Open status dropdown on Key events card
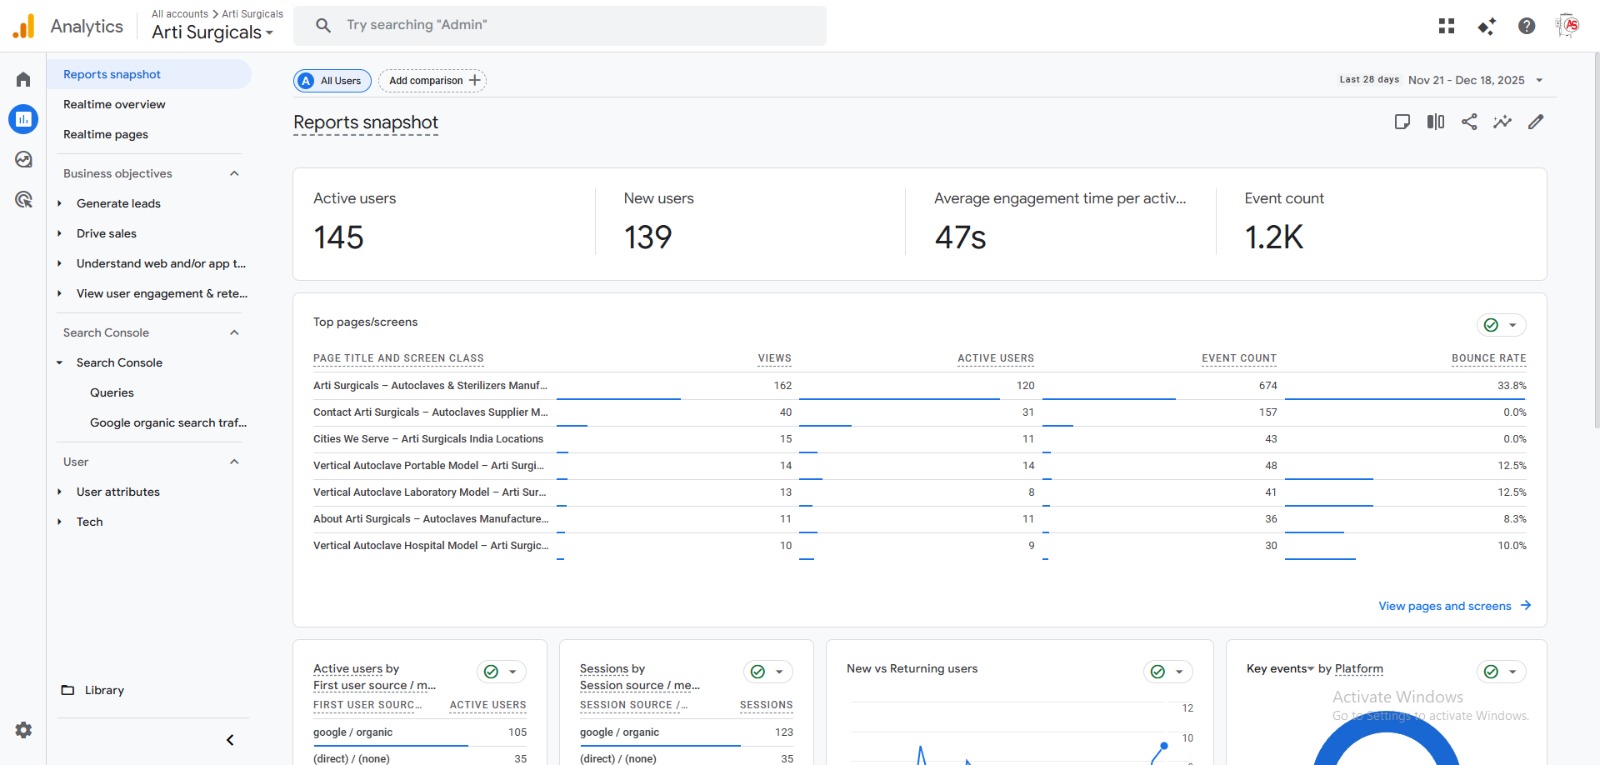This screenshot has width=1600, height=765. (x=1501, y=672)
